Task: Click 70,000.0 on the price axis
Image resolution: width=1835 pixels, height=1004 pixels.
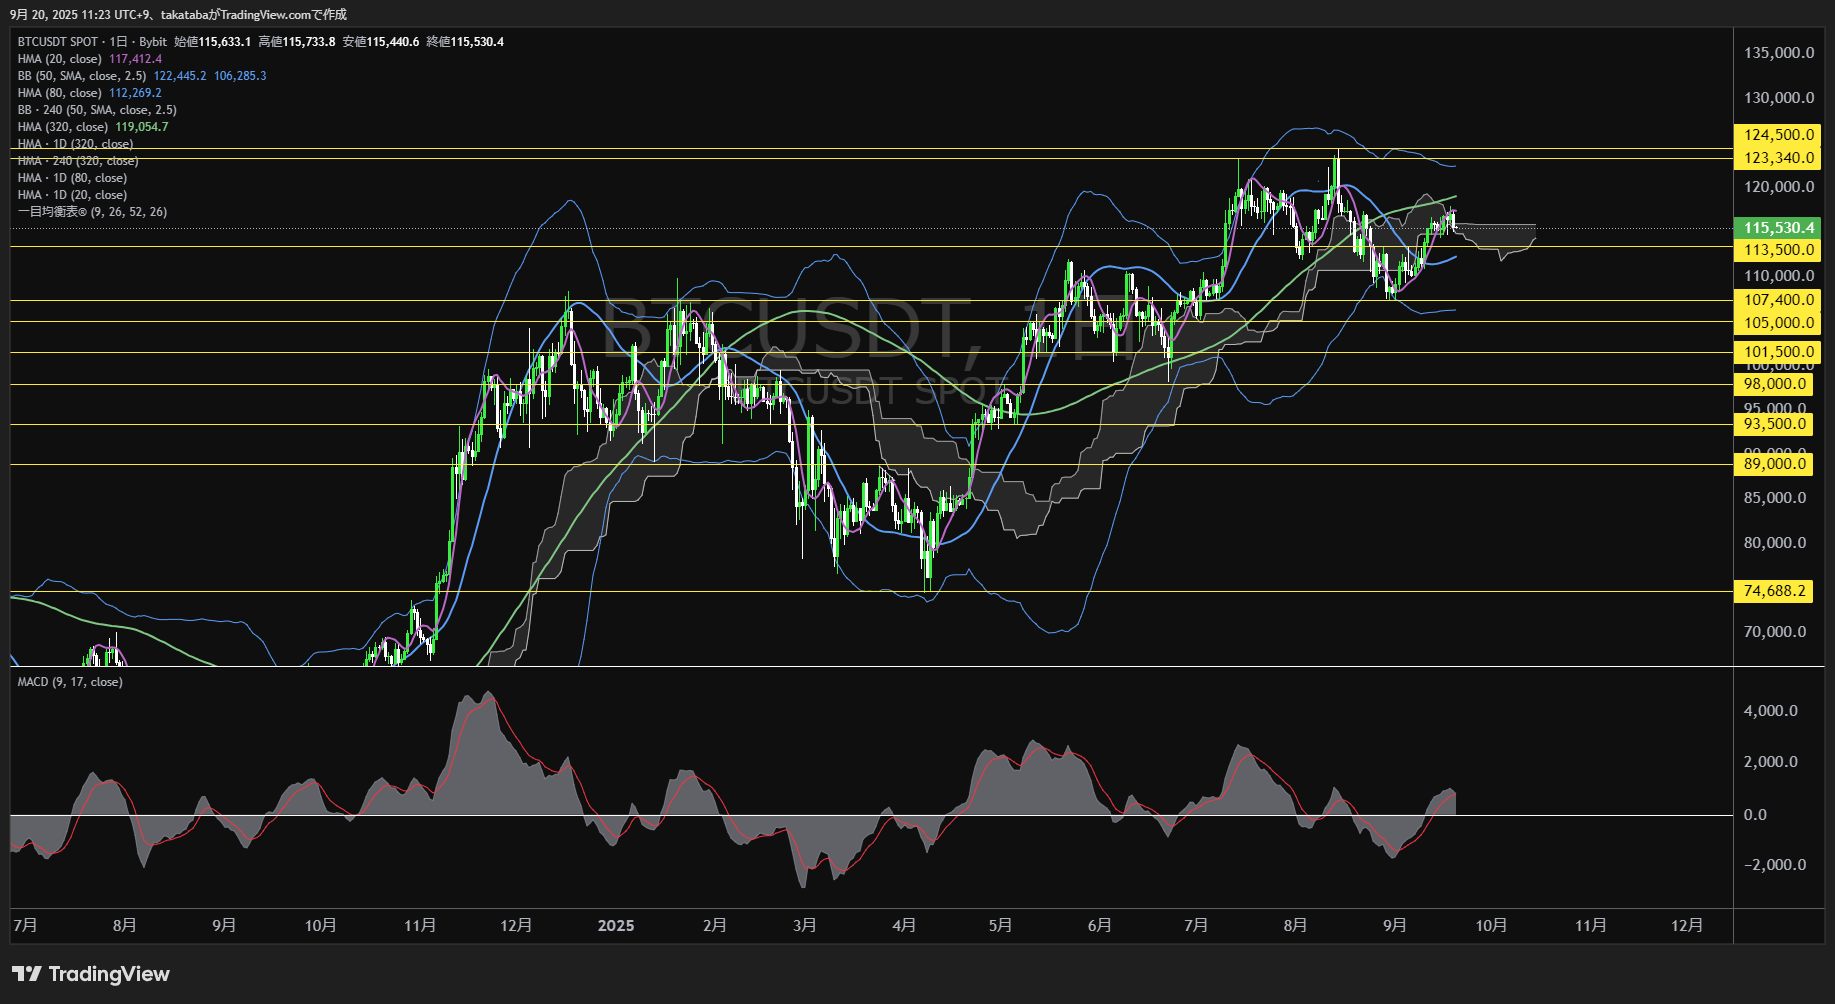Action: click(x=1775, y=632)
